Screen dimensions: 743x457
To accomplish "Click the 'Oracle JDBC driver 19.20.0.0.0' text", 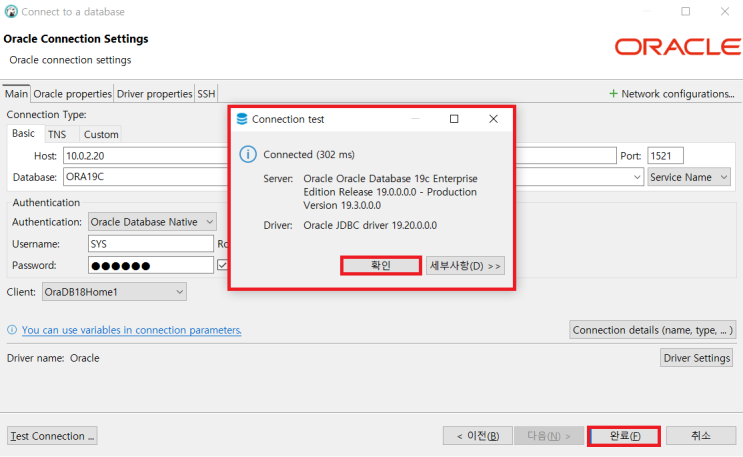I will (x=370, y=225).
